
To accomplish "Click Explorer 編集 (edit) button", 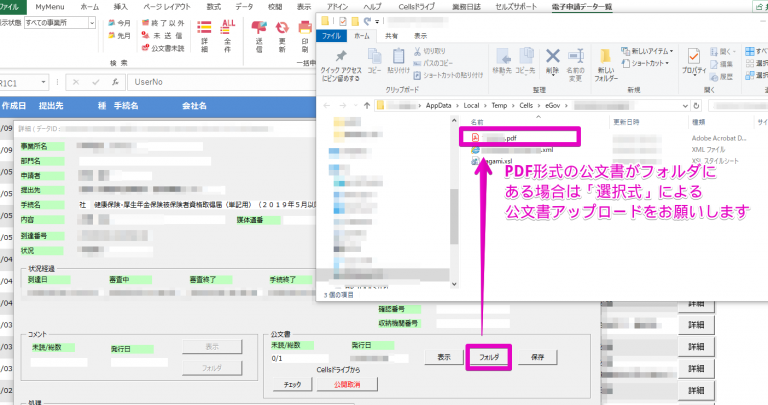I will (721, 64).
